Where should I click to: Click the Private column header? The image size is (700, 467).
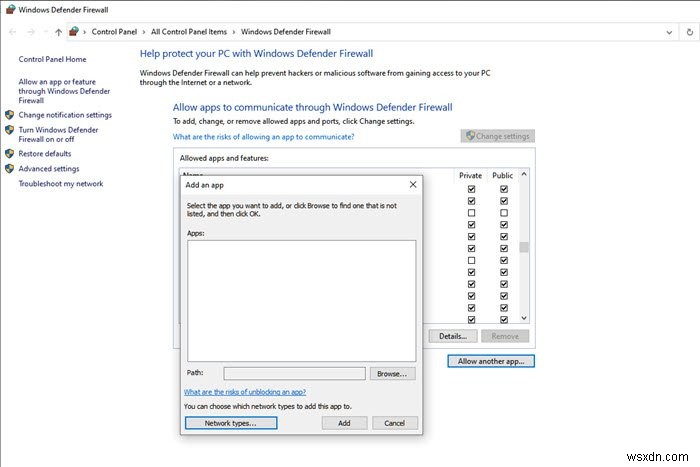tap(470, 175)
